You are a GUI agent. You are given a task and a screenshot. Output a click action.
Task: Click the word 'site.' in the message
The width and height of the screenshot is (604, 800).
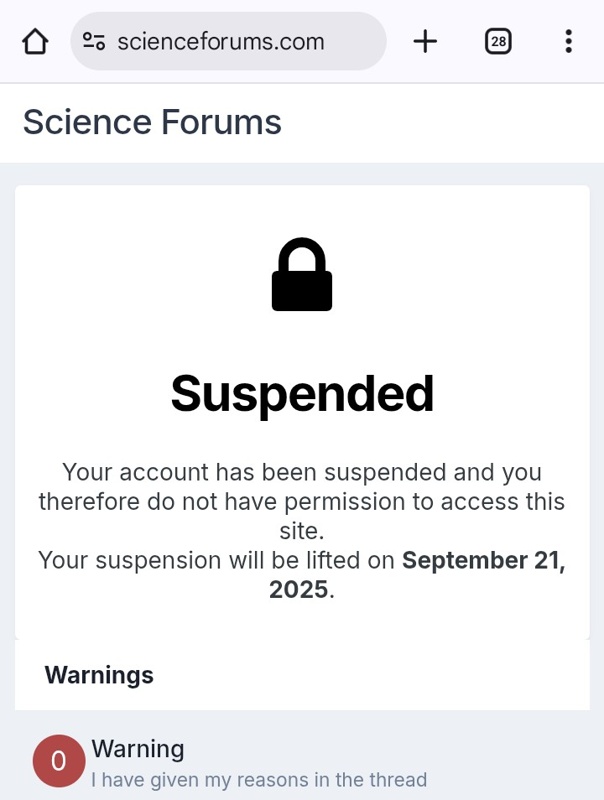tap(302, 530)
